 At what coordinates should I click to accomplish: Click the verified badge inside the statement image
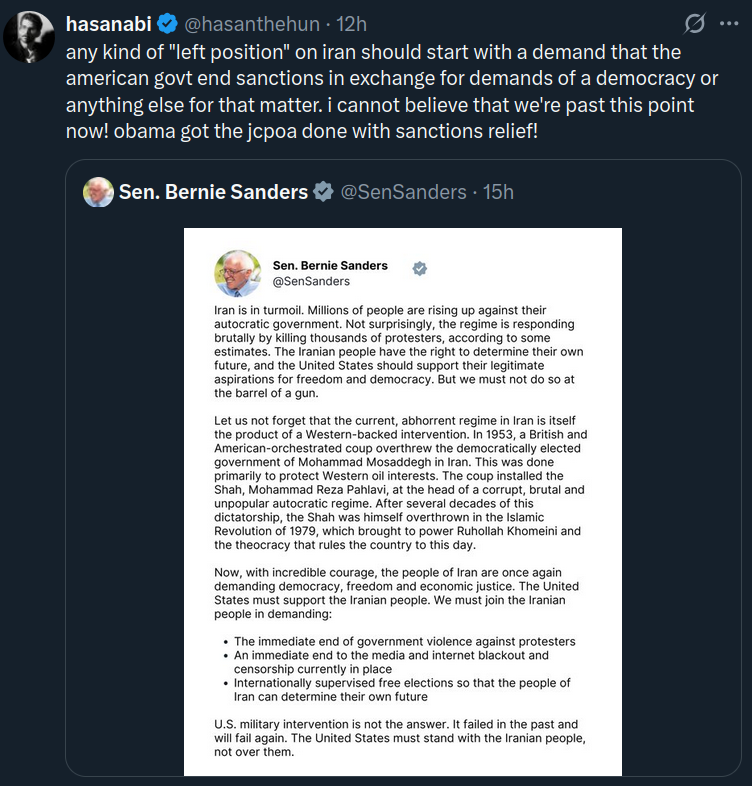coord(421,267)
